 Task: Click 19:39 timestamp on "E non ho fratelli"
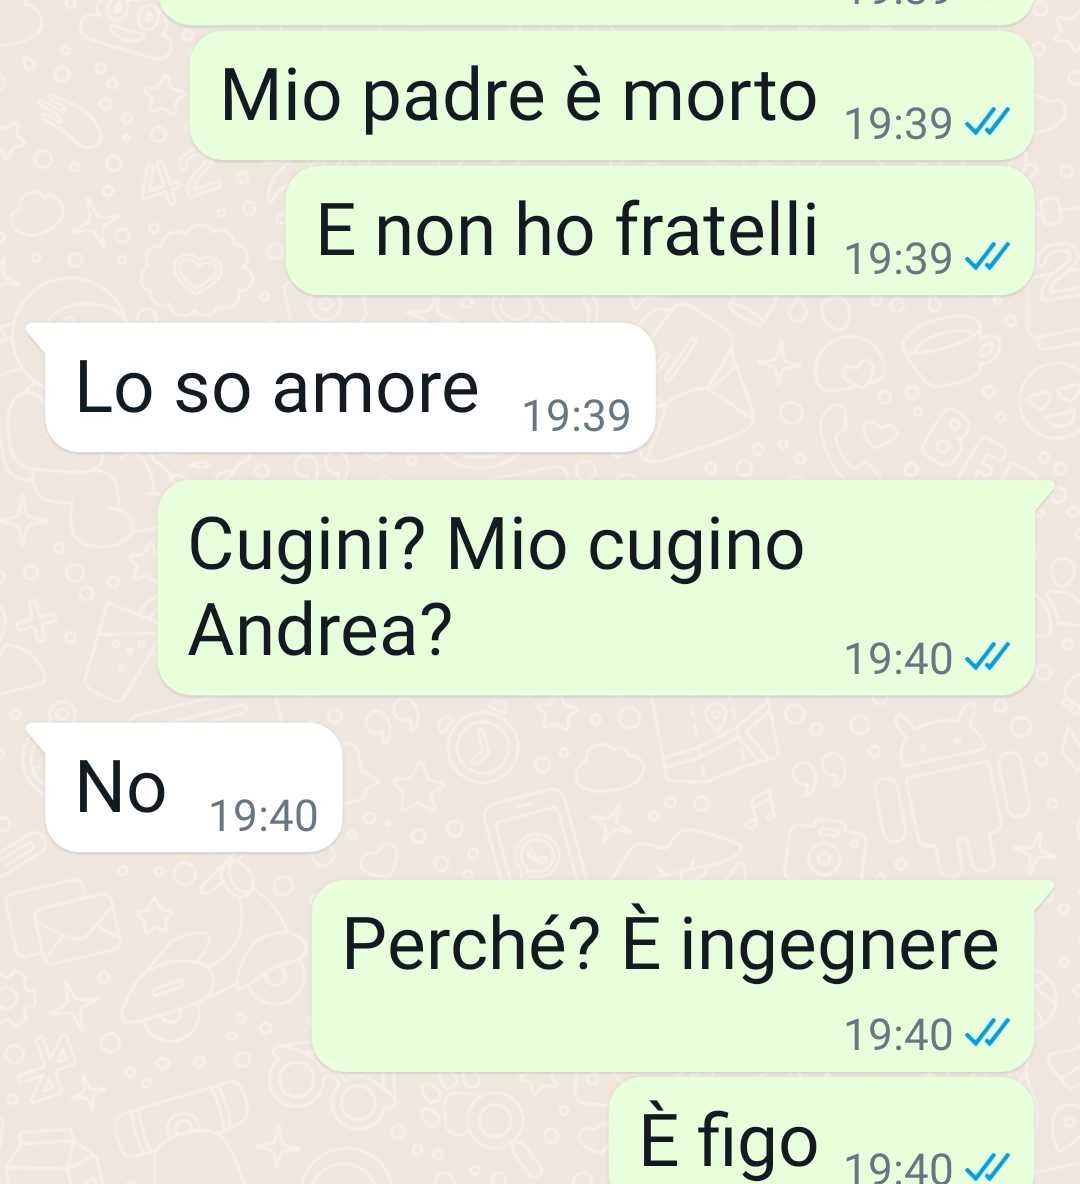pos(898,259)
